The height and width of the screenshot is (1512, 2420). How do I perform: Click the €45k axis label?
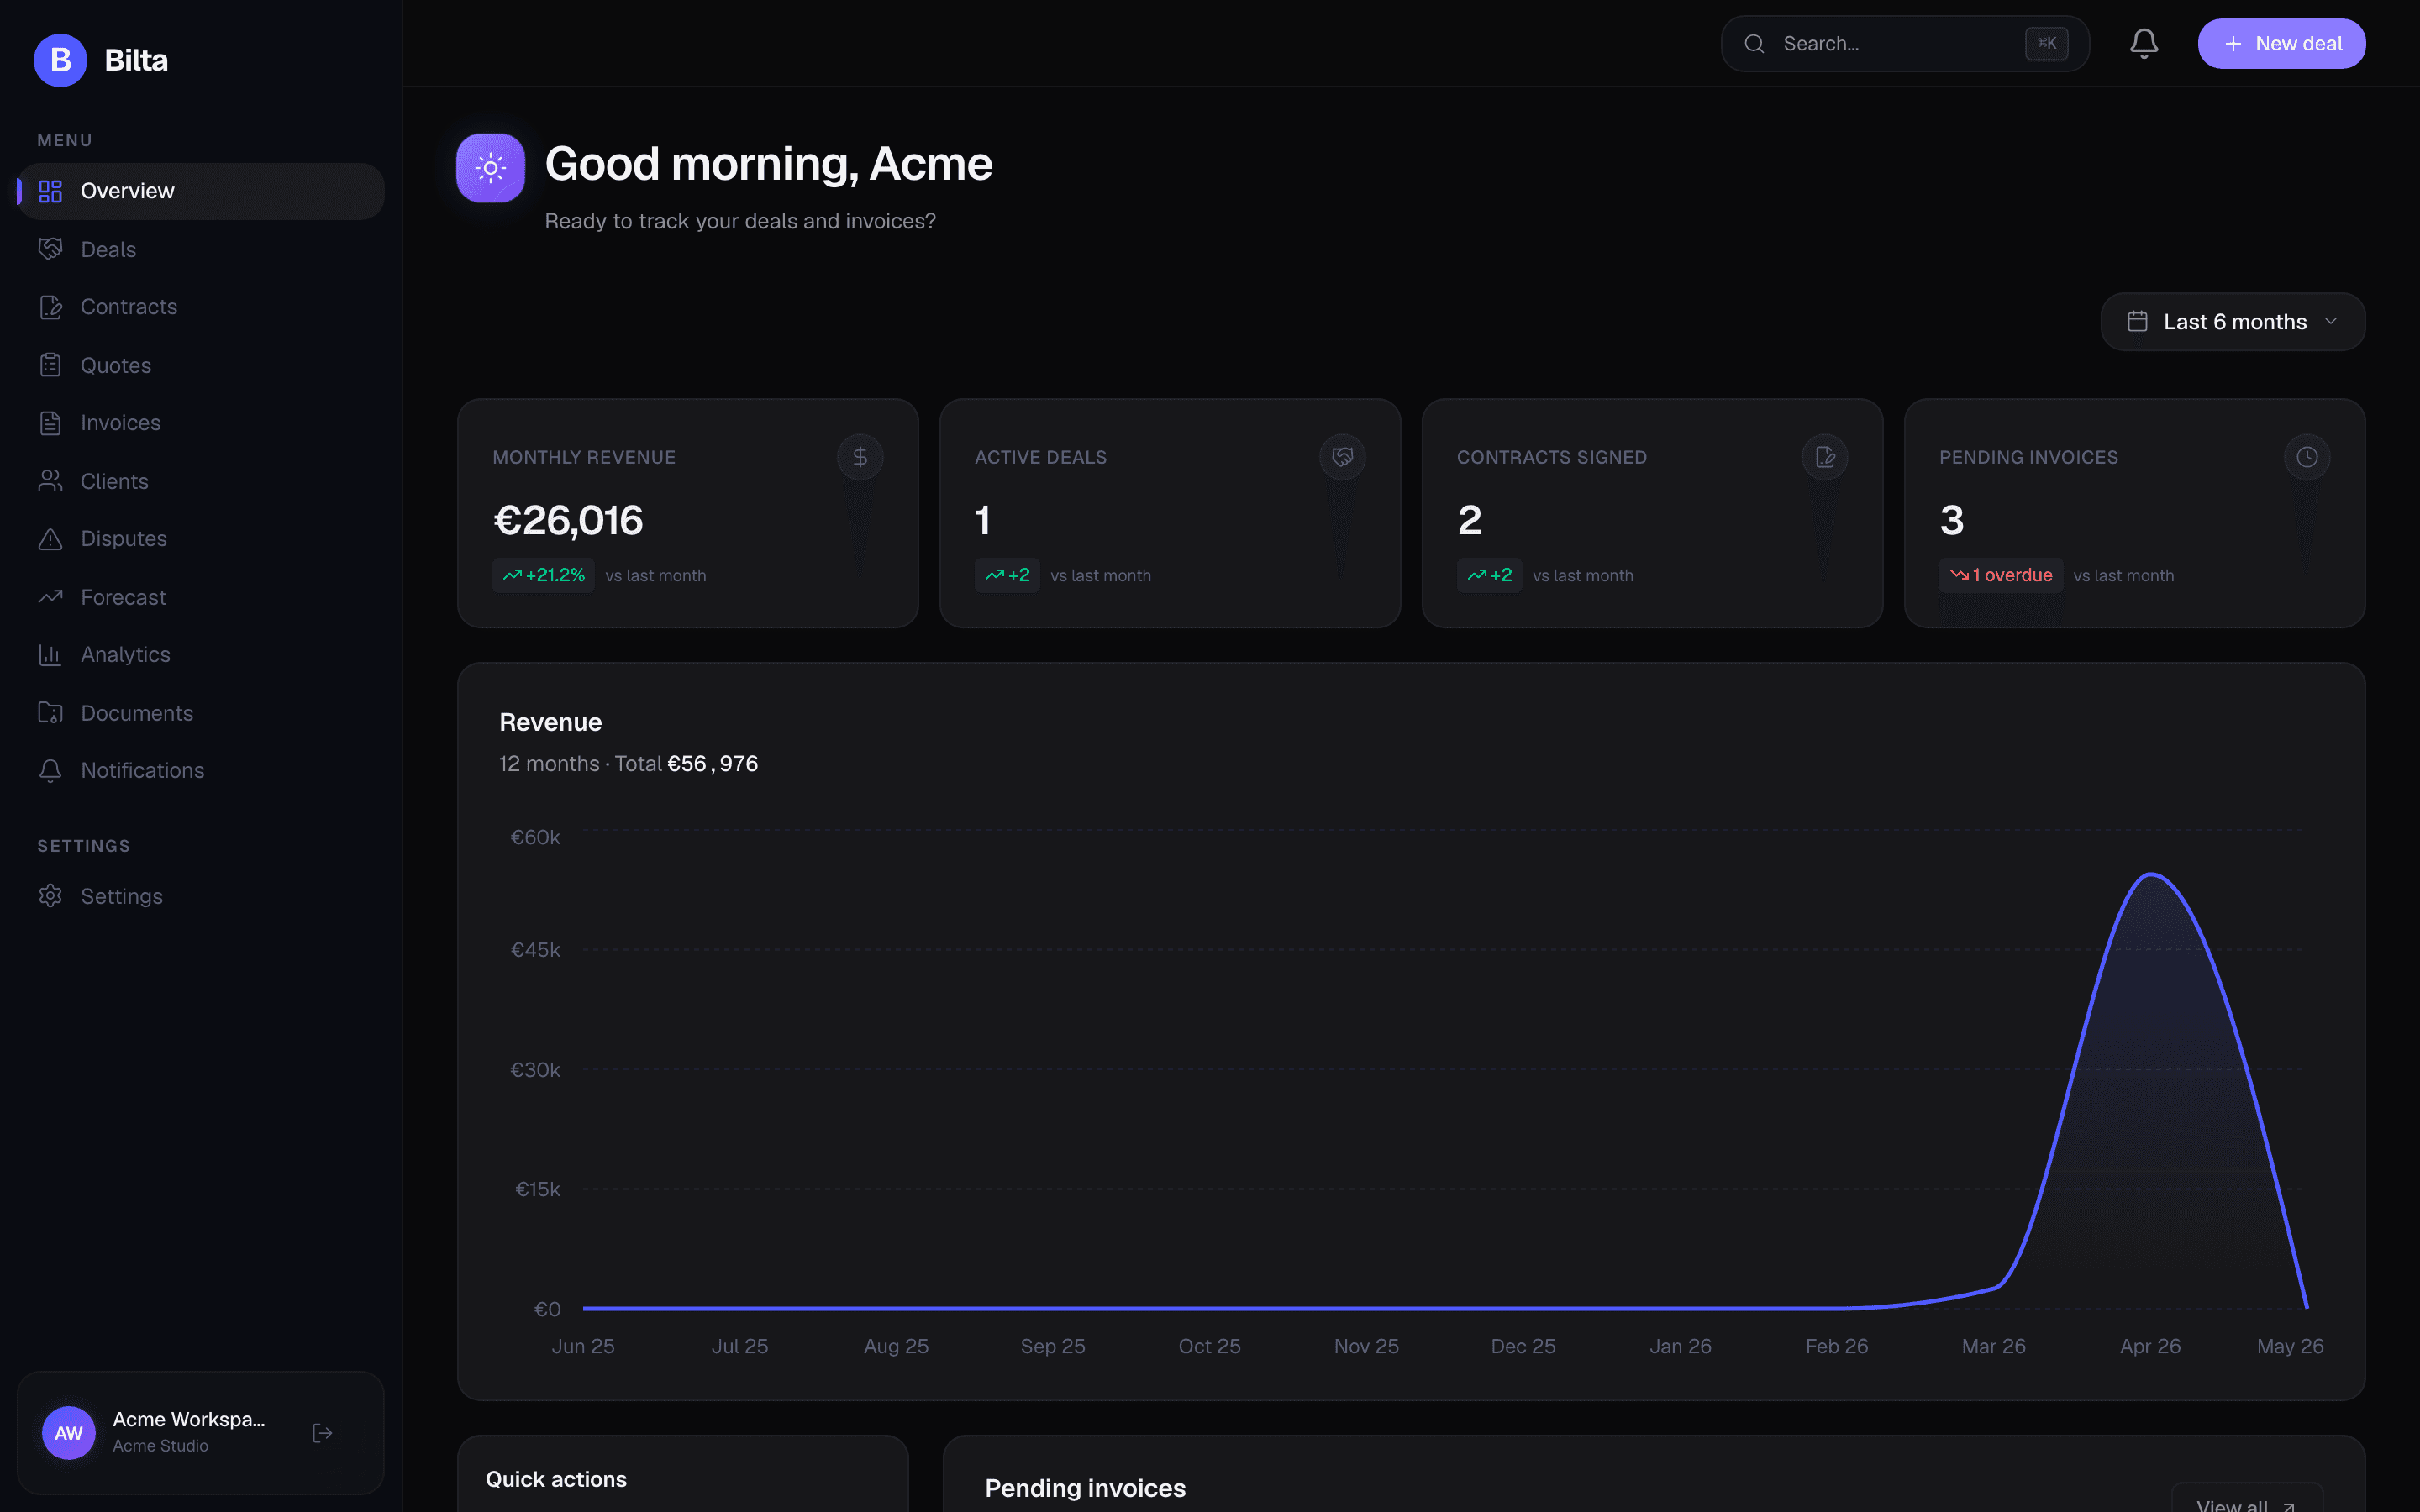535,949
